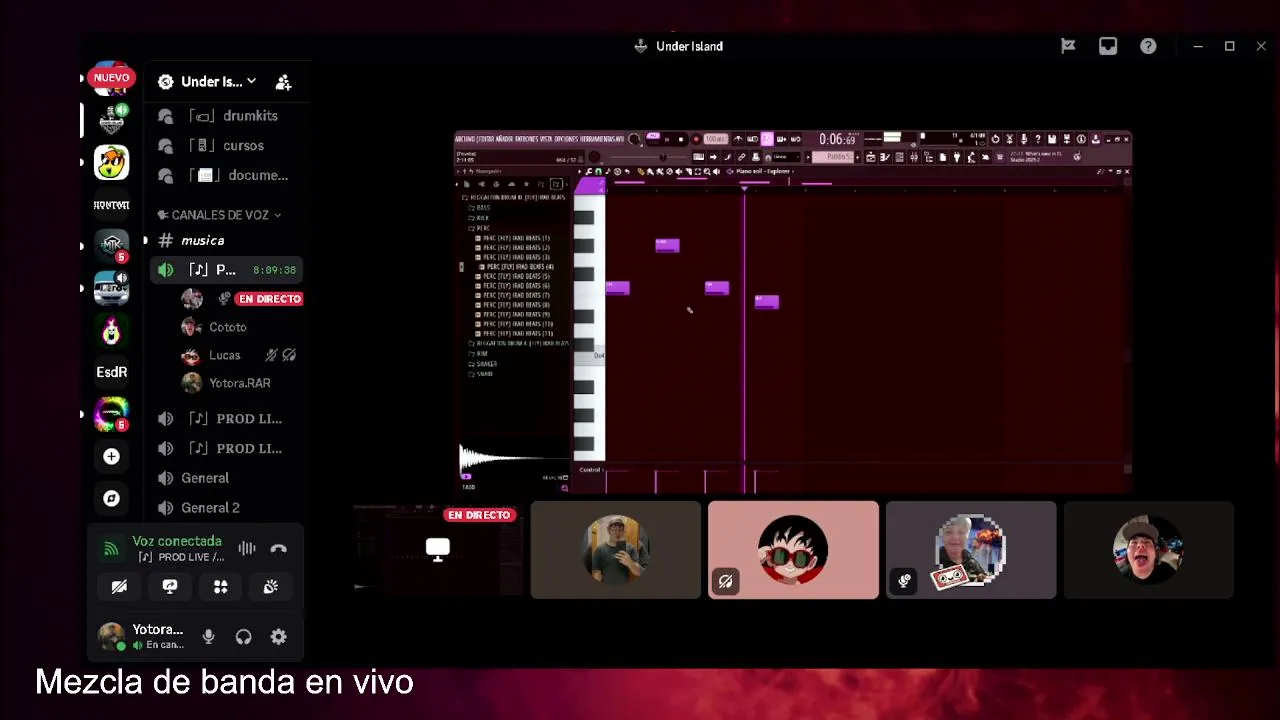Click the FL Studio record button in stream
Screen dimensions: 1280x720
[x=696, y=139]
